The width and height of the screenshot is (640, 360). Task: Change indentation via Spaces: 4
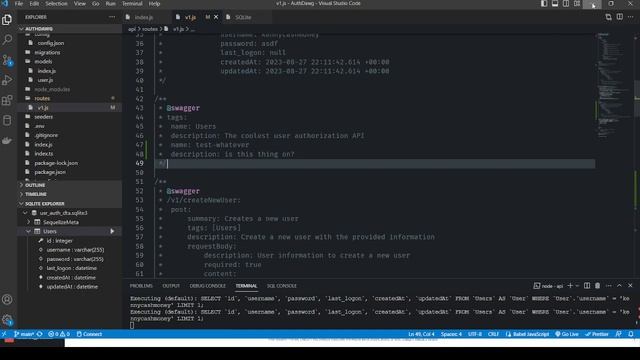click(x=451, y=334)
